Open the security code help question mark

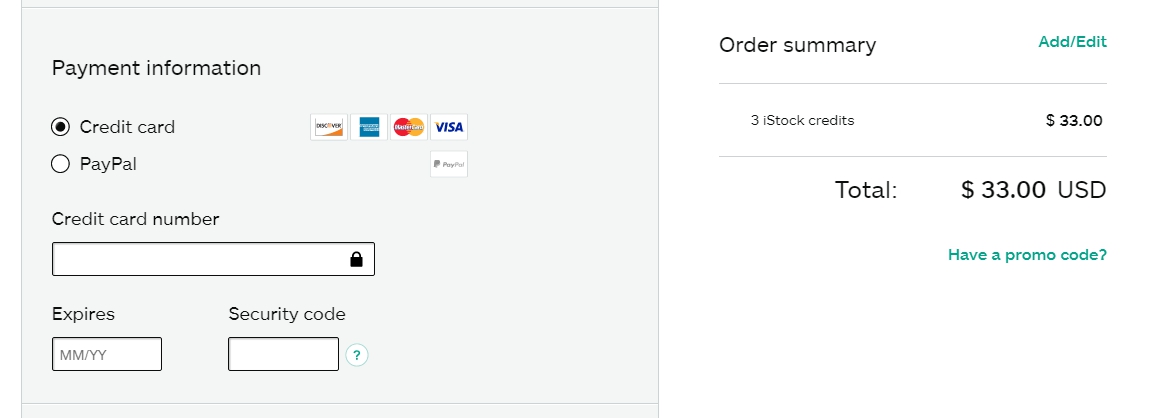357,355
